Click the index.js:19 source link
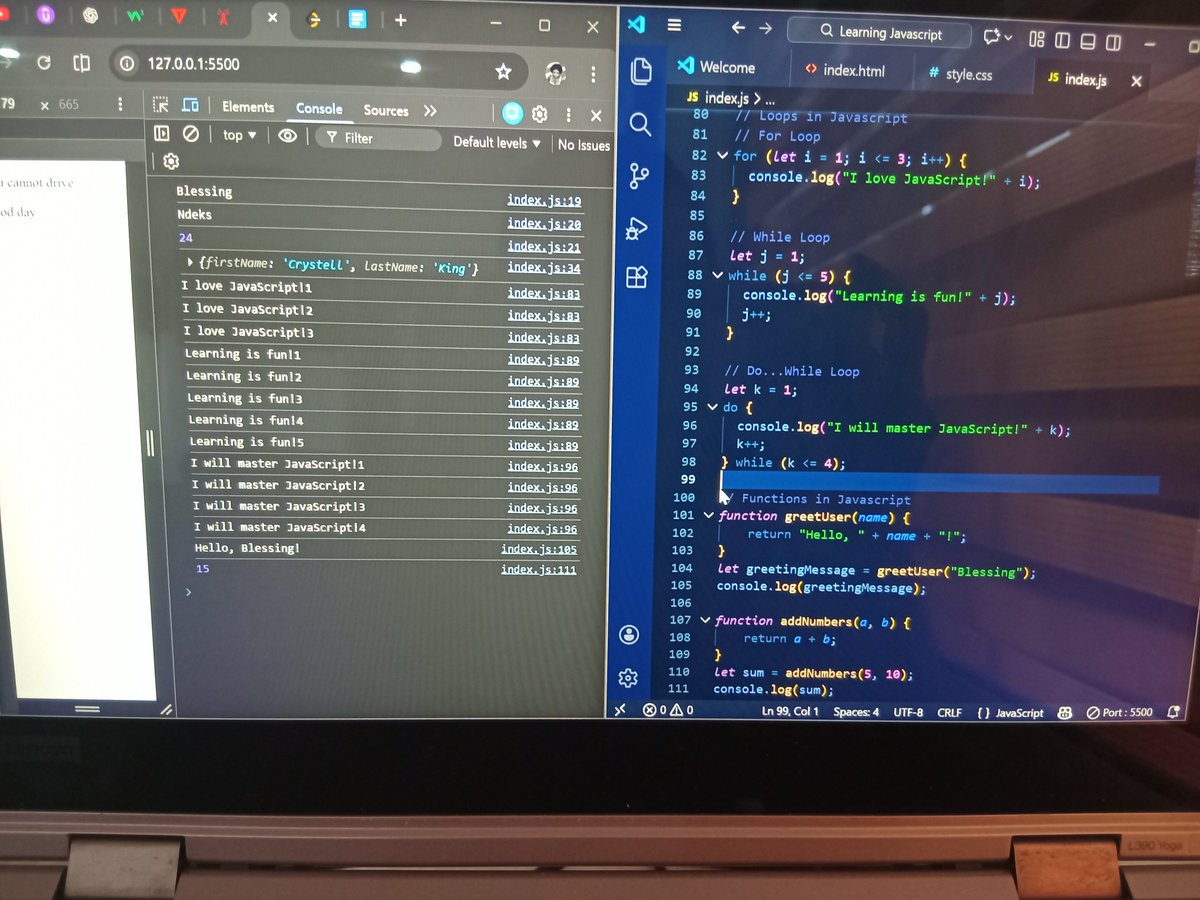1200x900 pixels. (x=544, y=201)
